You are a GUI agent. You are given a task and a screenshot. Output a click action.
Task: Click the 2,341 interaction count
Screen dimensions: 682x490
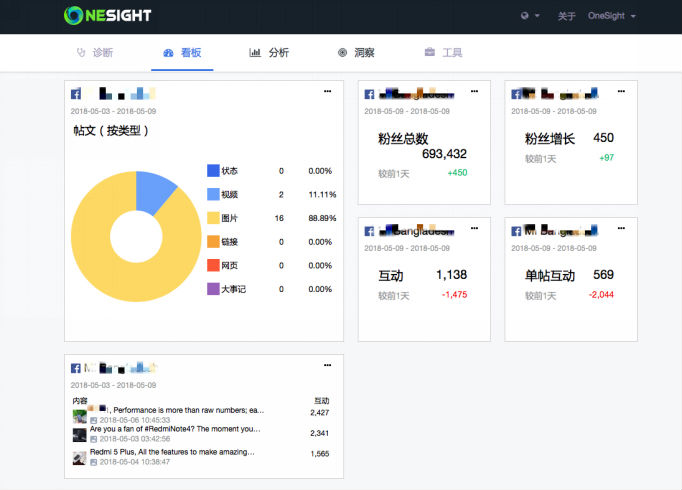pos(320,433)
